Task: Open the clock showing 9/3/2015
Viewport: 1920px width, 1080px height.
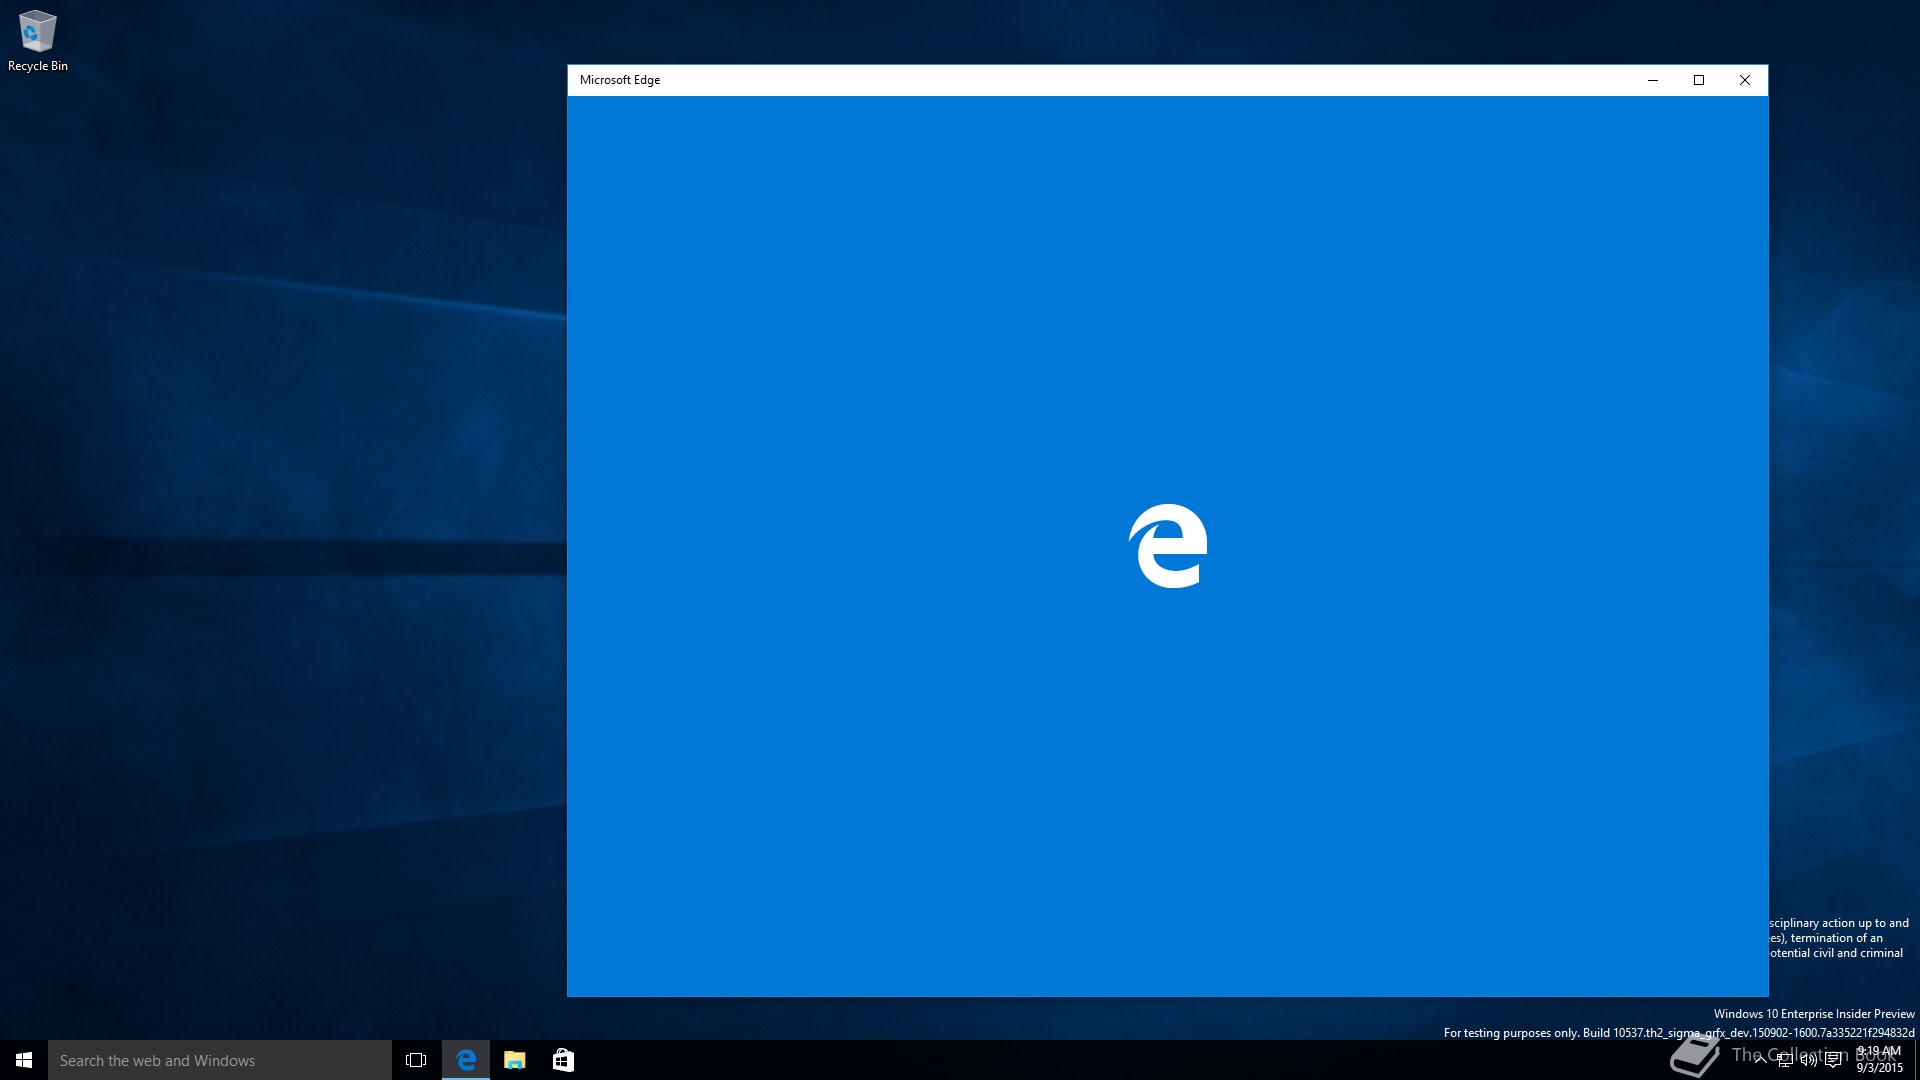Action: click(1879, 1060)
